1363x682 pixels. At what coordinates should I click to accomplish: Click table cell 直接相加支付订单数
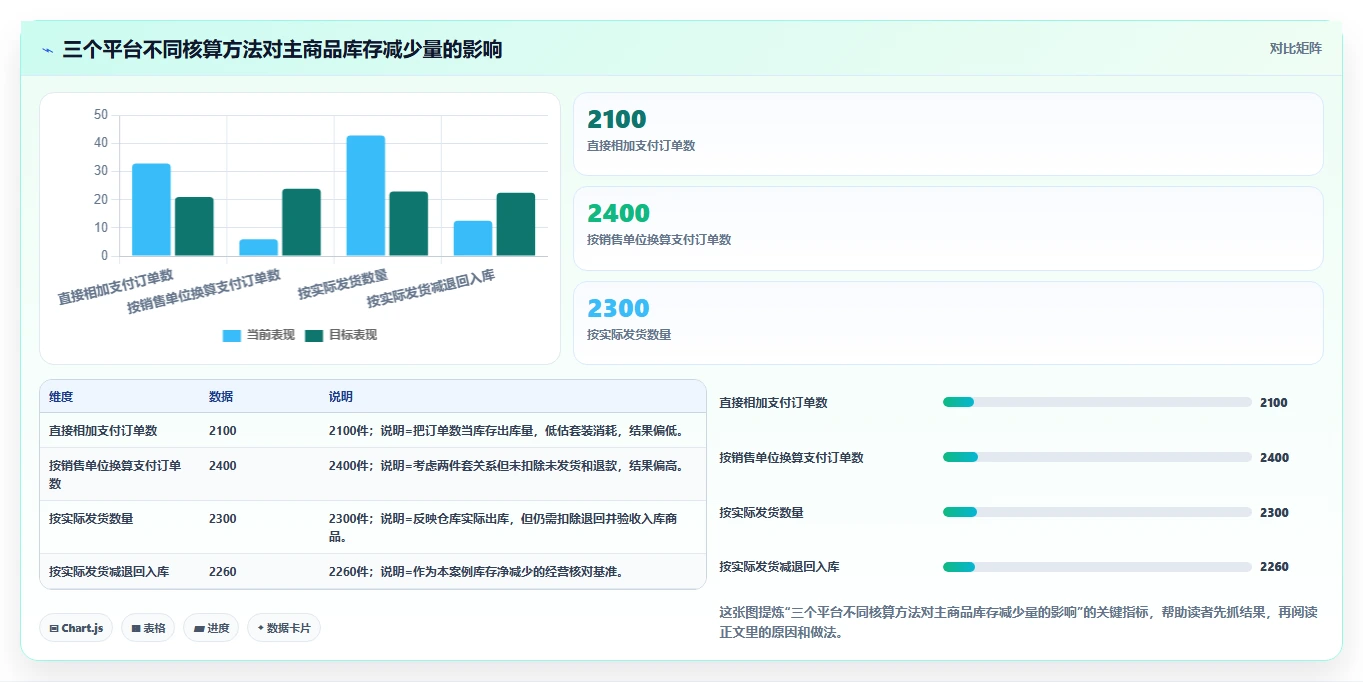103,431
